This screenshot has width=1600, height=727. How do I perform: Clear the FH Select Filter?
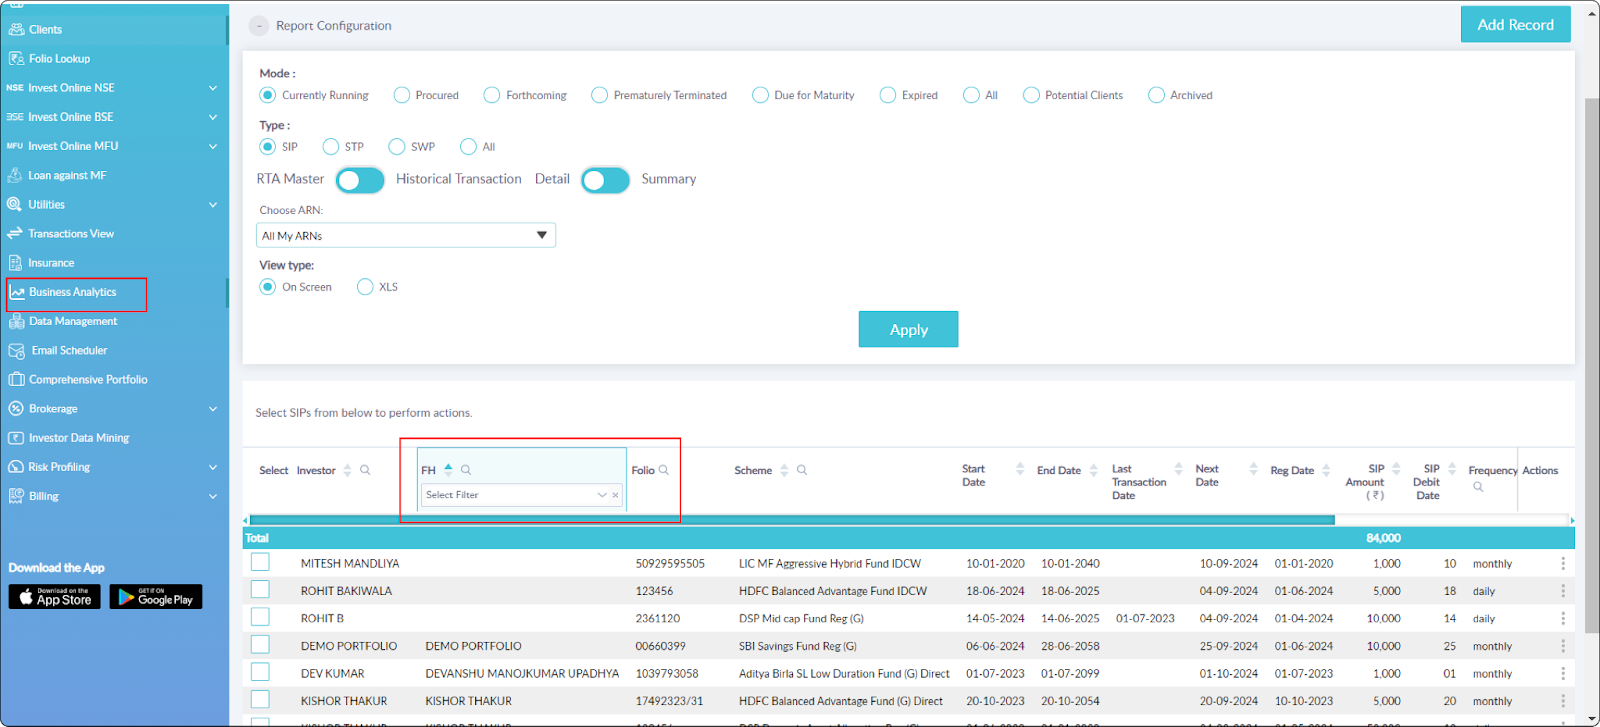point(615,495)
